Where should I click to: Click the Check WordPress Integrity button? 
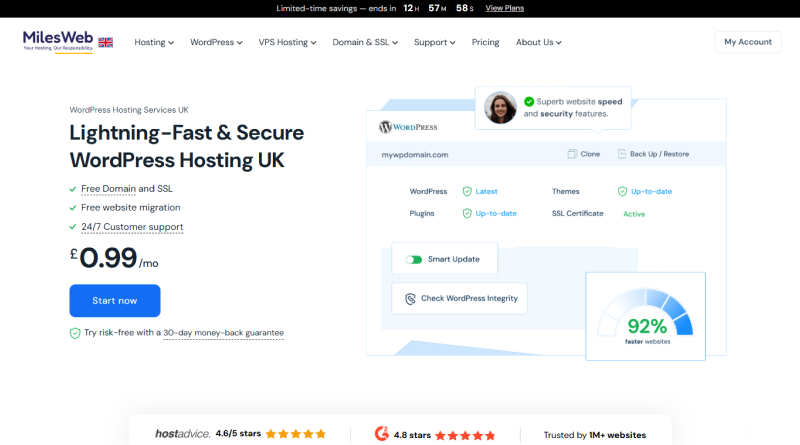point(460,299)
